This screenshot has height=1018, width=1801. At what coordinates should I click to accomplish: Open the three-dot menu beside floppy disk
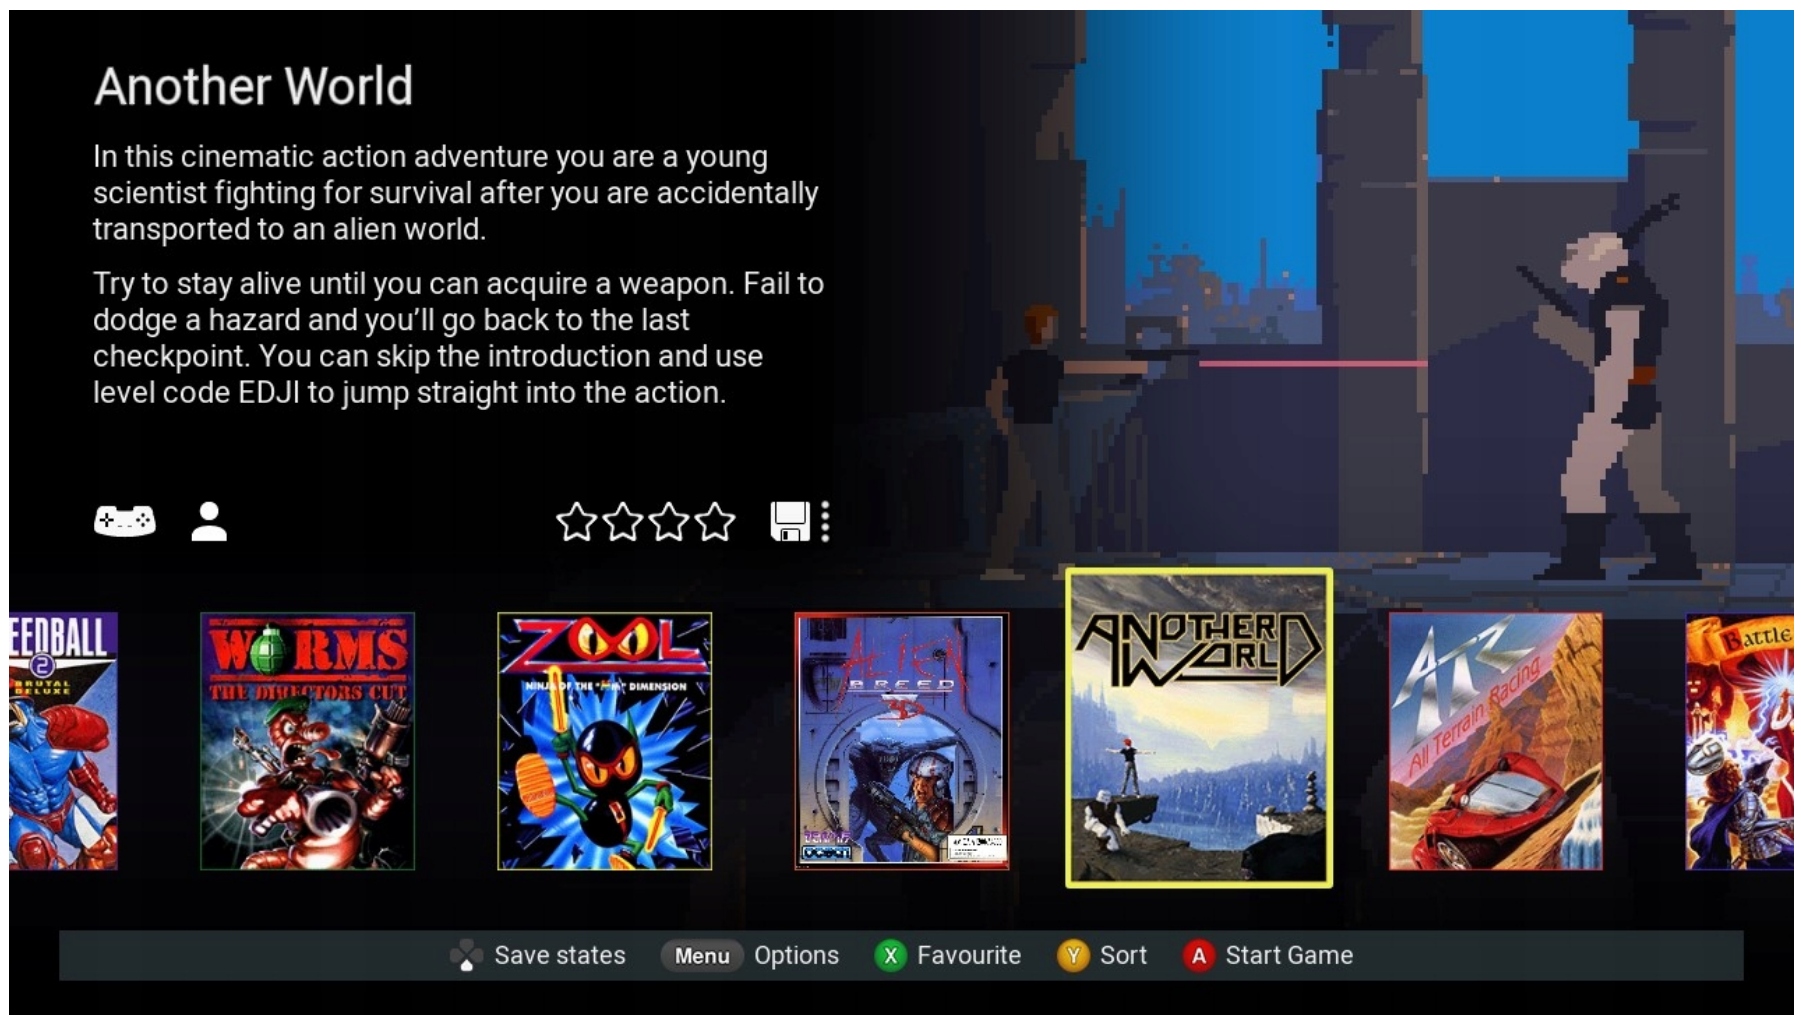point(825,521)
